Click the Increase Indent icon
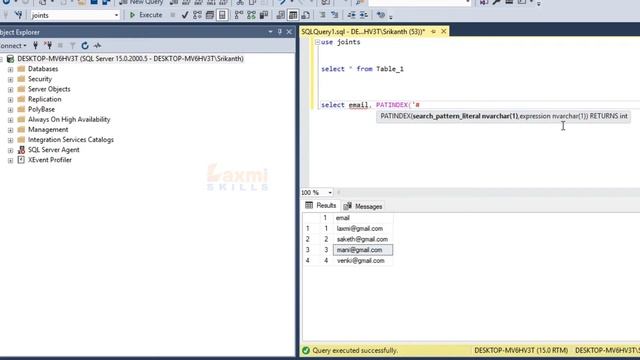This screenshot has width=640, height=360. click(364, 15)
